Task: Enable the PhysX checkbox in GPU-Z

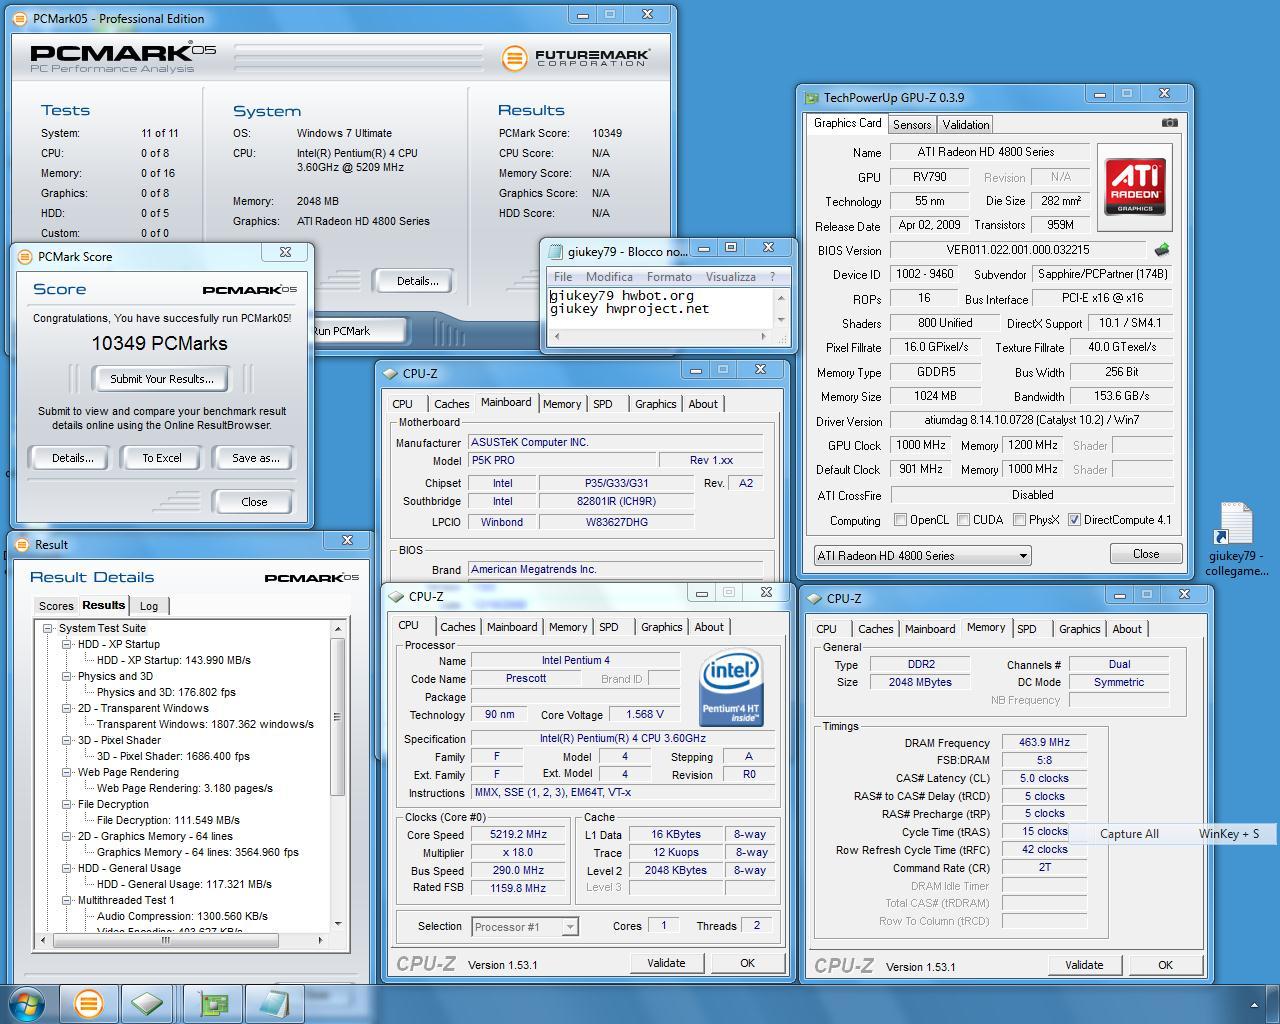Action: click(x=1019, y=520)
